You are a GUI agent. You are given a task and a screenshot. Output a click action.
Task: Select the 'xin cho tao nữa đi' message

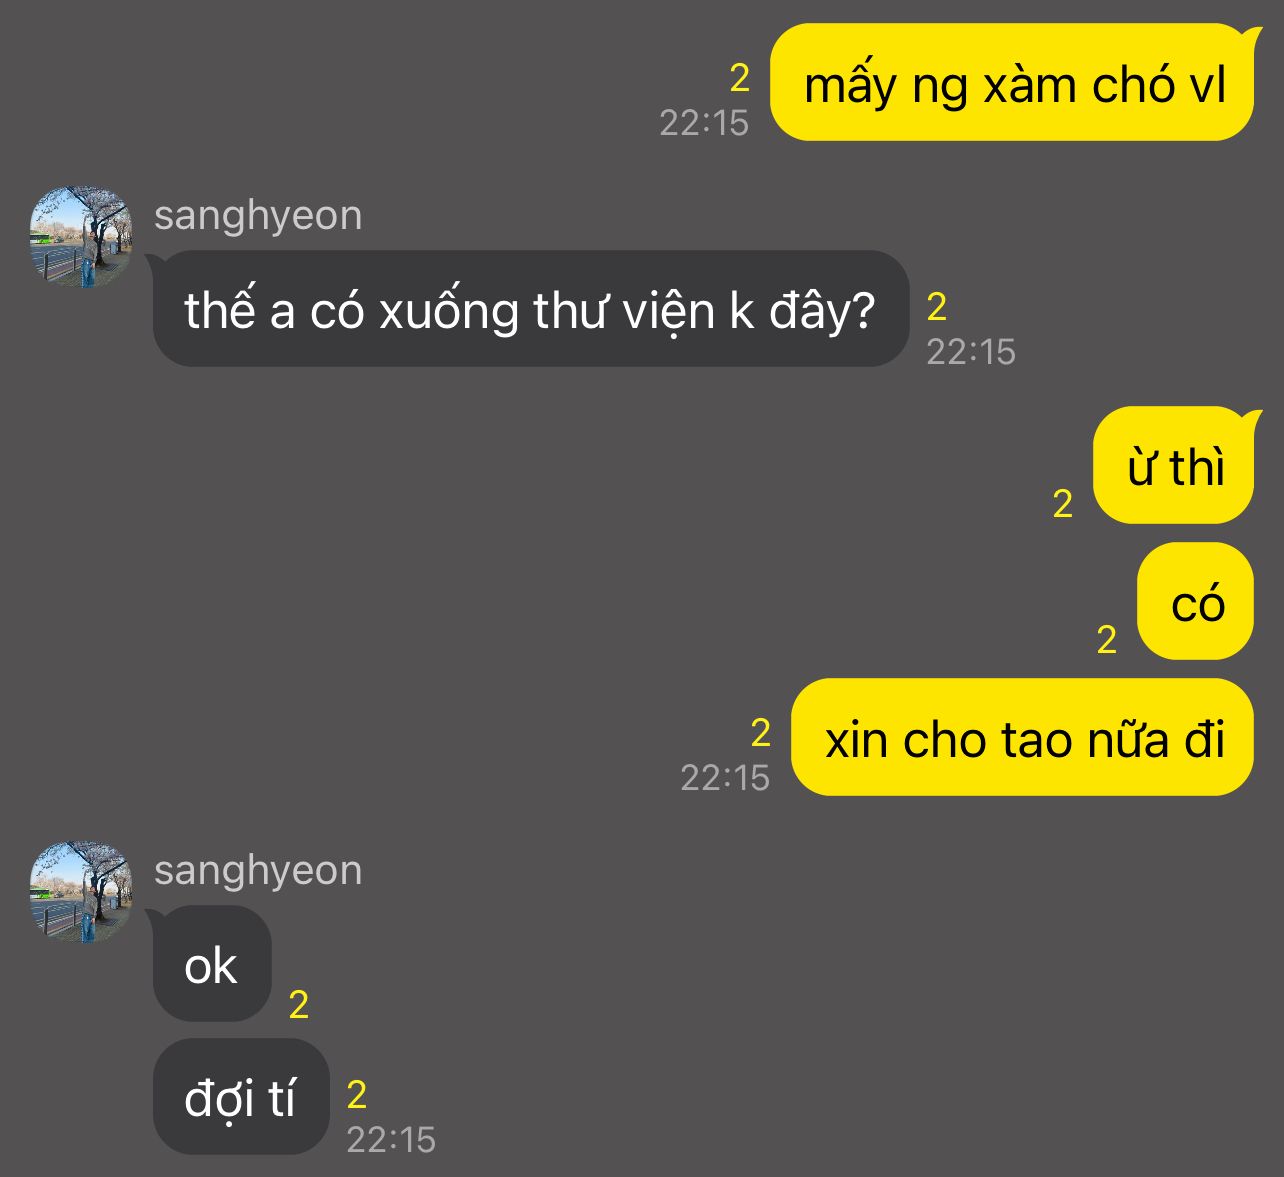pyautogui.click(x=1023, y=738)
